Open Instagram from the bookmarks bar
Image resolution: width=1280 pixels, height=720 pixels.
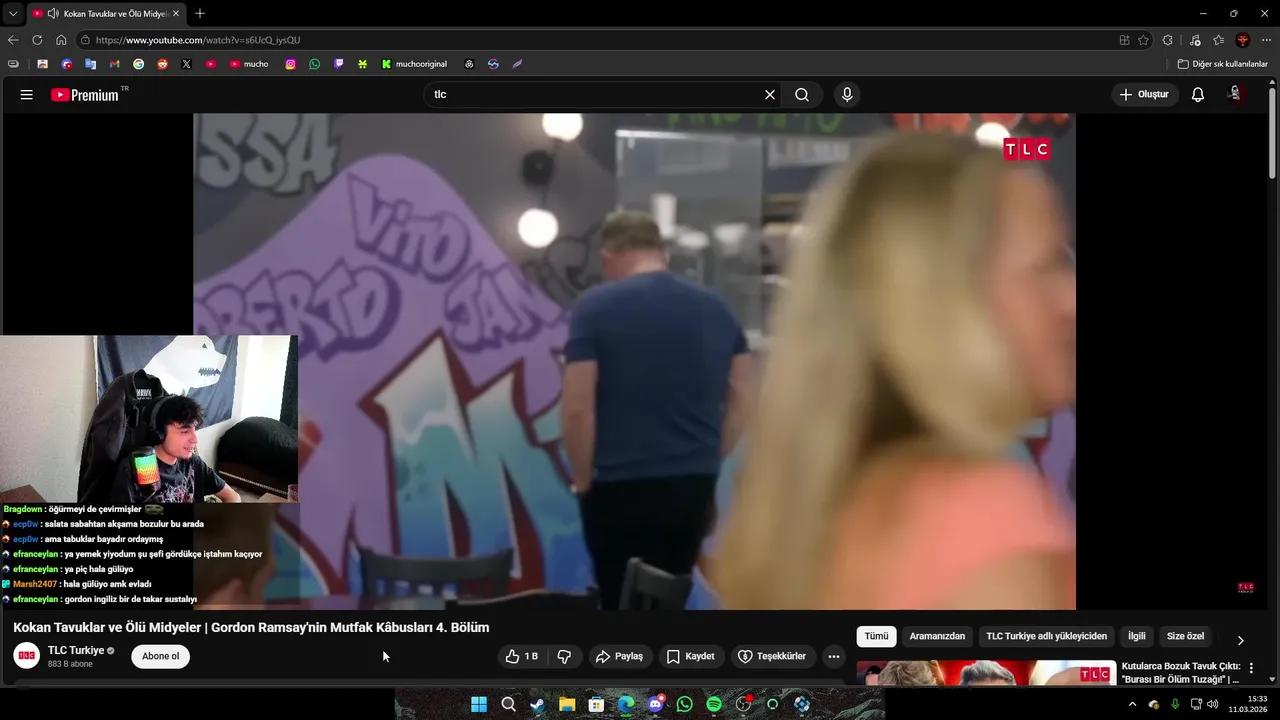290,63
